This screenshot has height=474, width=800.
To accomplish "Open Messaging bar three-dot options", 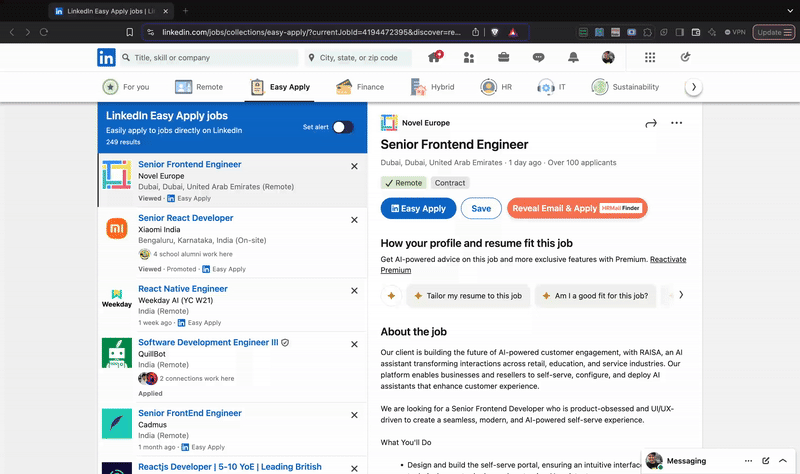I will 748,461.
